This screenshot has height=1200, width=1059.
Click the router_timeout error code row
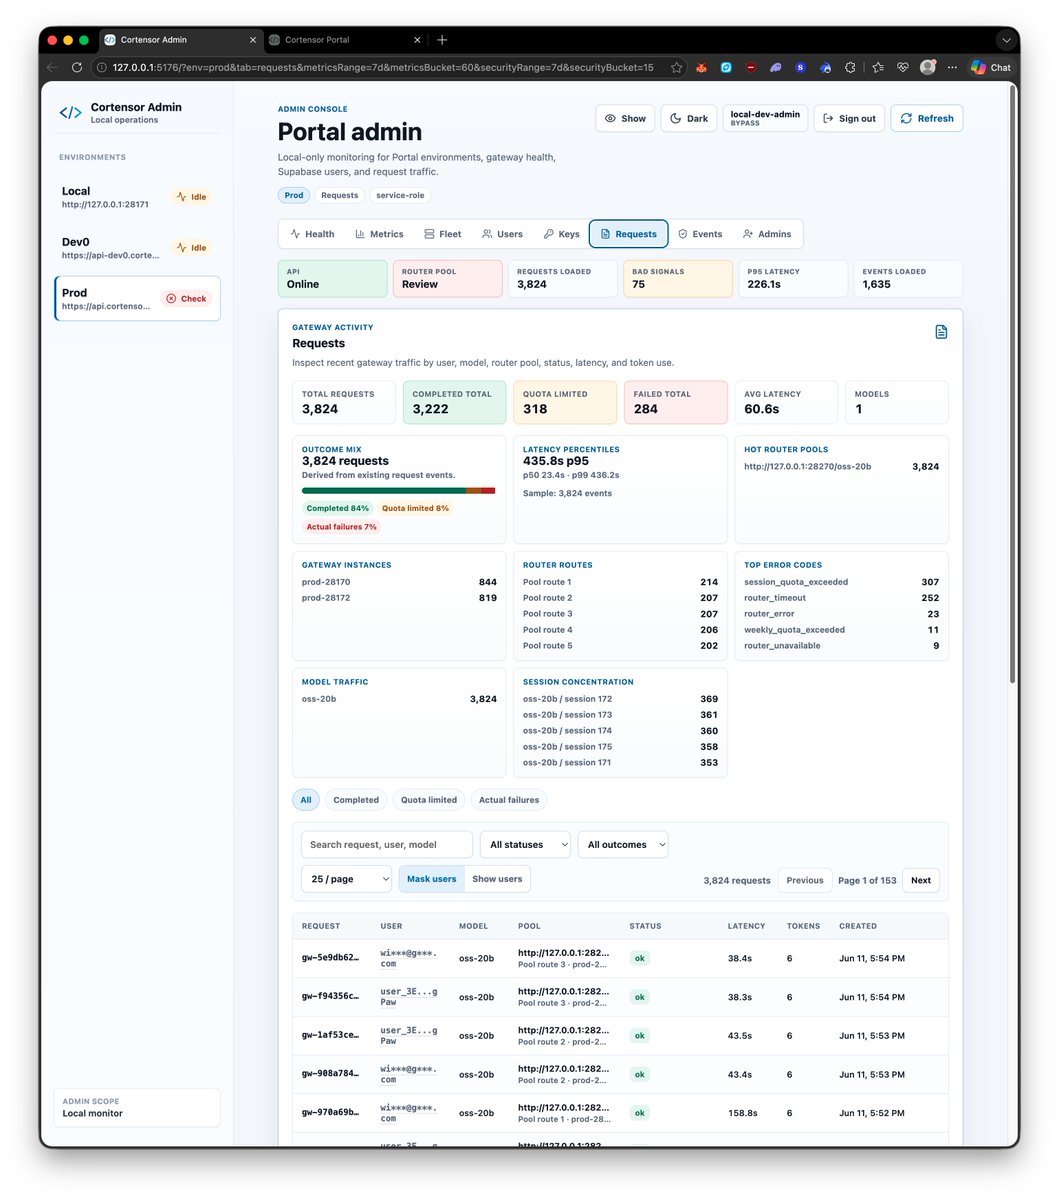841,598
